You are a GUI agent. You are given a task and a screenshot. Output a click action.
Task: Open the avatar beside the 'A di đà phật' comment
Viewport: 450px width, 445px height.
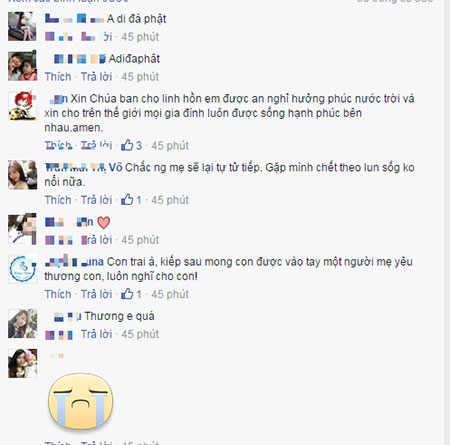pos(22,26)
